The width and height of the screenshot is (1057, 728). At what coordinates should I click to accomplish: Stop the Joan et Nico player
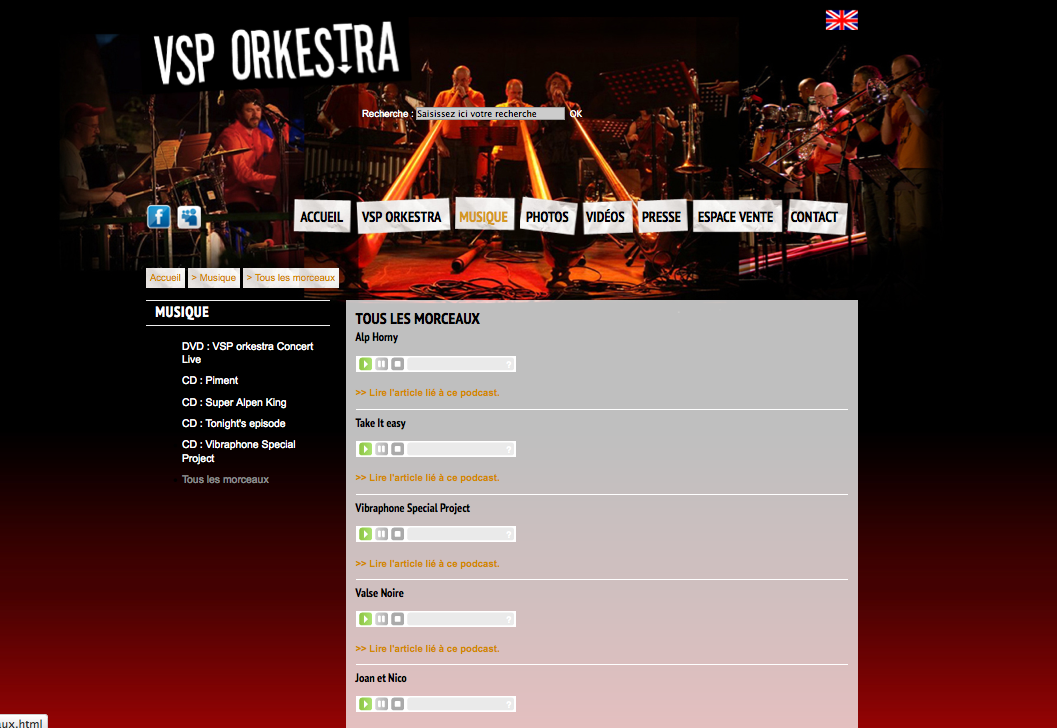(398, 704)
